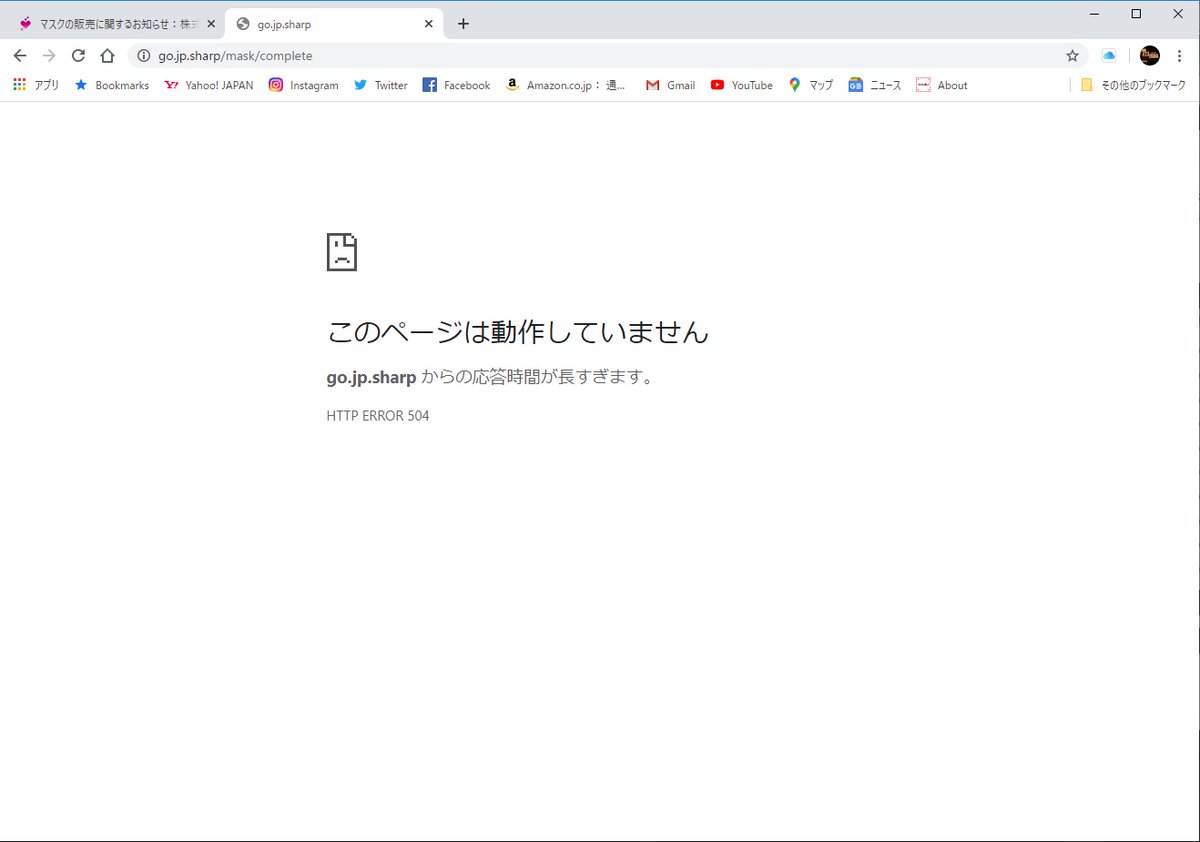Click the このページは動作していません heading
Viewport: 1200px width, 842px height.
518,331
